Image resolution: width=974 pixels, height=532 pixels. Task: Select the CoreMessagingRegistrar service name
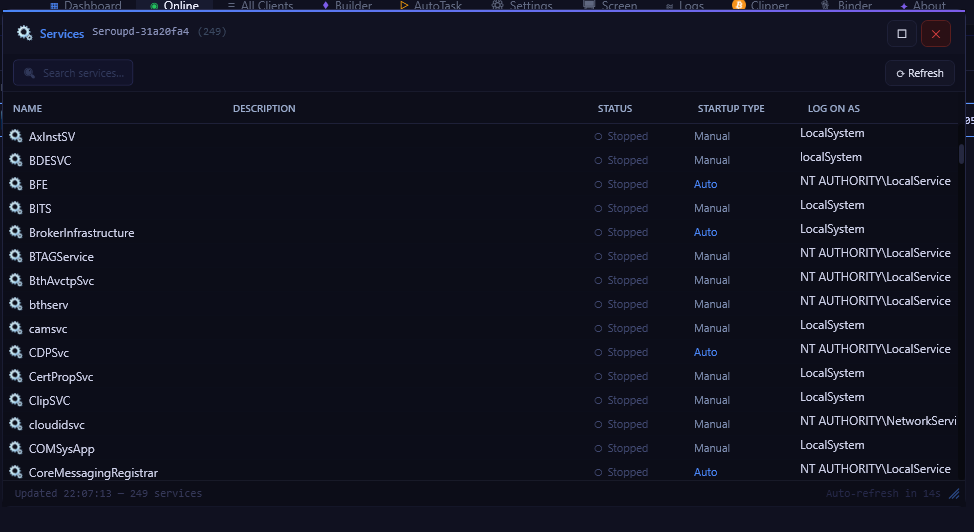93,473
